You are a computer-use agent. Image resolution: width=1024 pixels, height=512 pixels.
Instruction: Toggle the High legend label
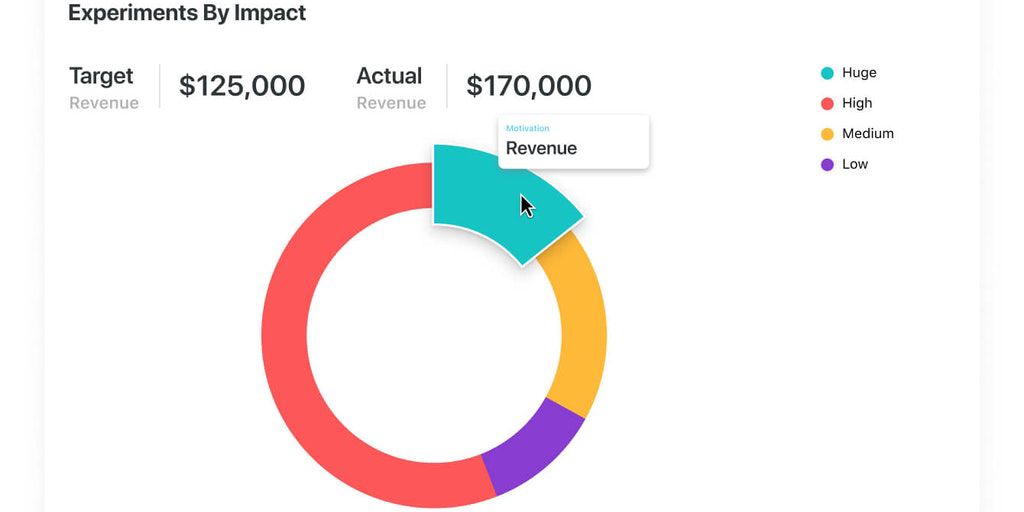(x=857, y=103)
